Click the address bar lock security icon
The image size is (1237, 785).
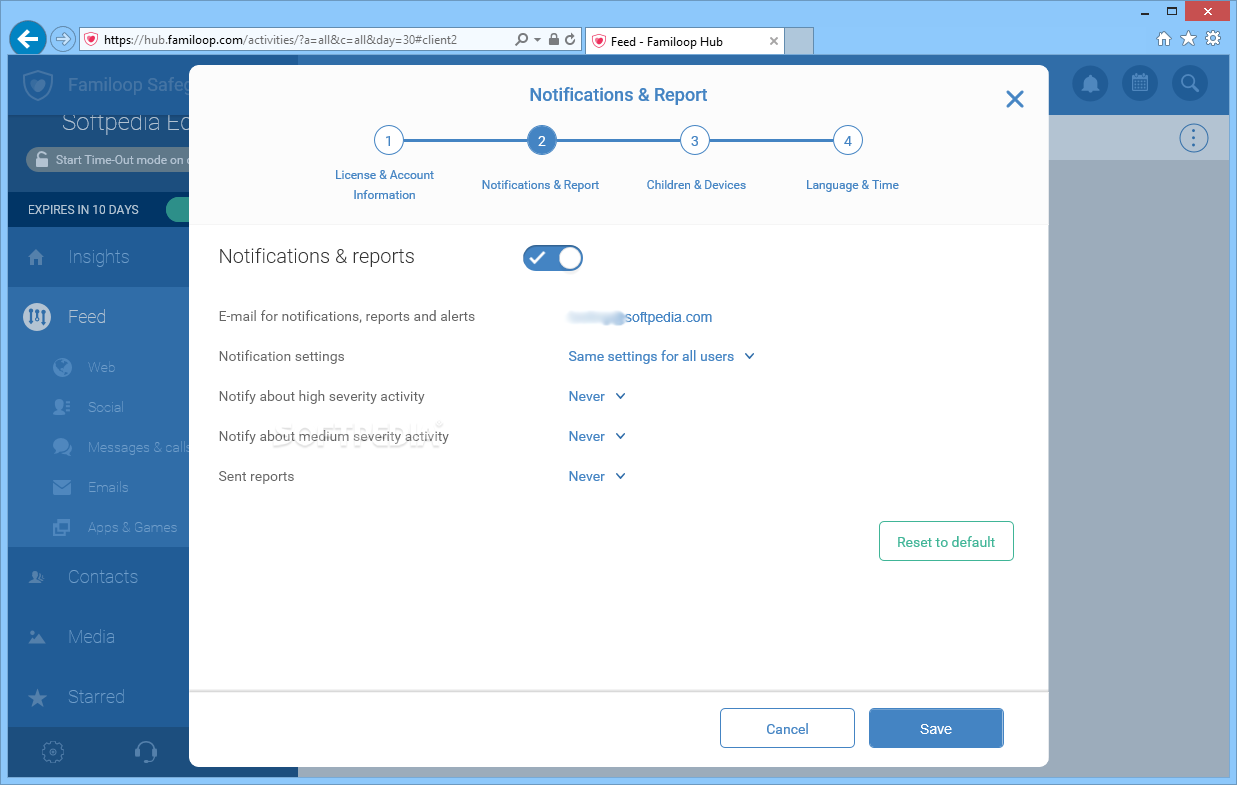[x=554, y=40]
